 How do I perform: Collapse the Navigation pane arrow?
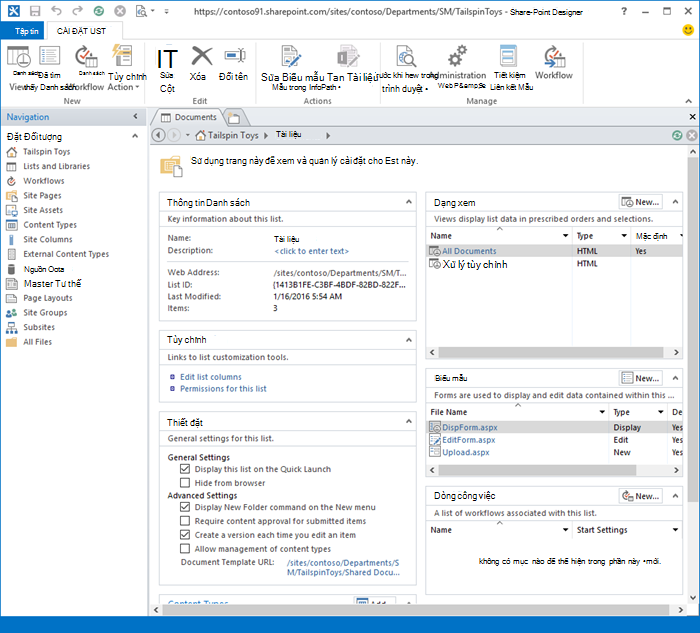[135, 117]
